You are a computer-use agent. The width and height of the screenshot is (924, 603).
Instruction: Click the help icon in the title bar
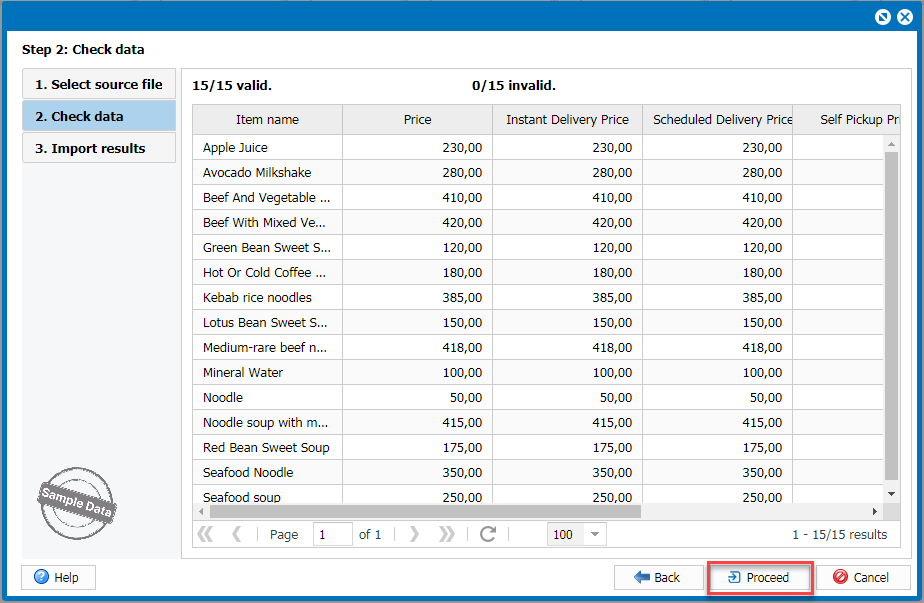[883, 17]
